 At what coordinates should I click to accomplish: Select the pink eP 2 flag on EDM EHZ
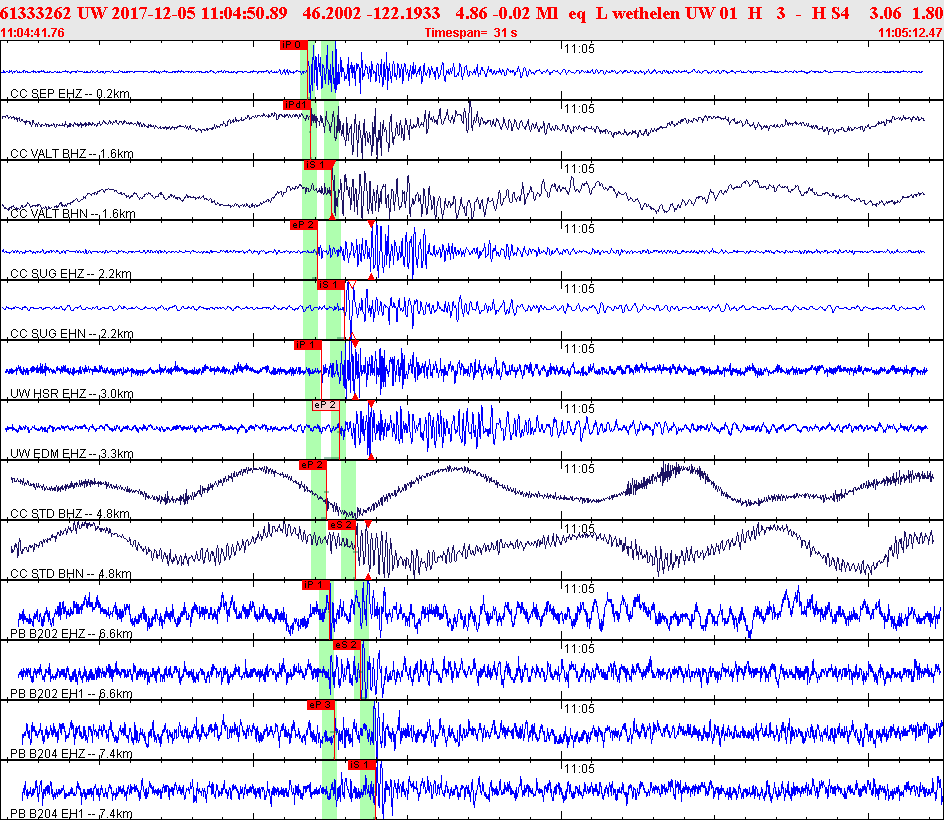[326, 405]
